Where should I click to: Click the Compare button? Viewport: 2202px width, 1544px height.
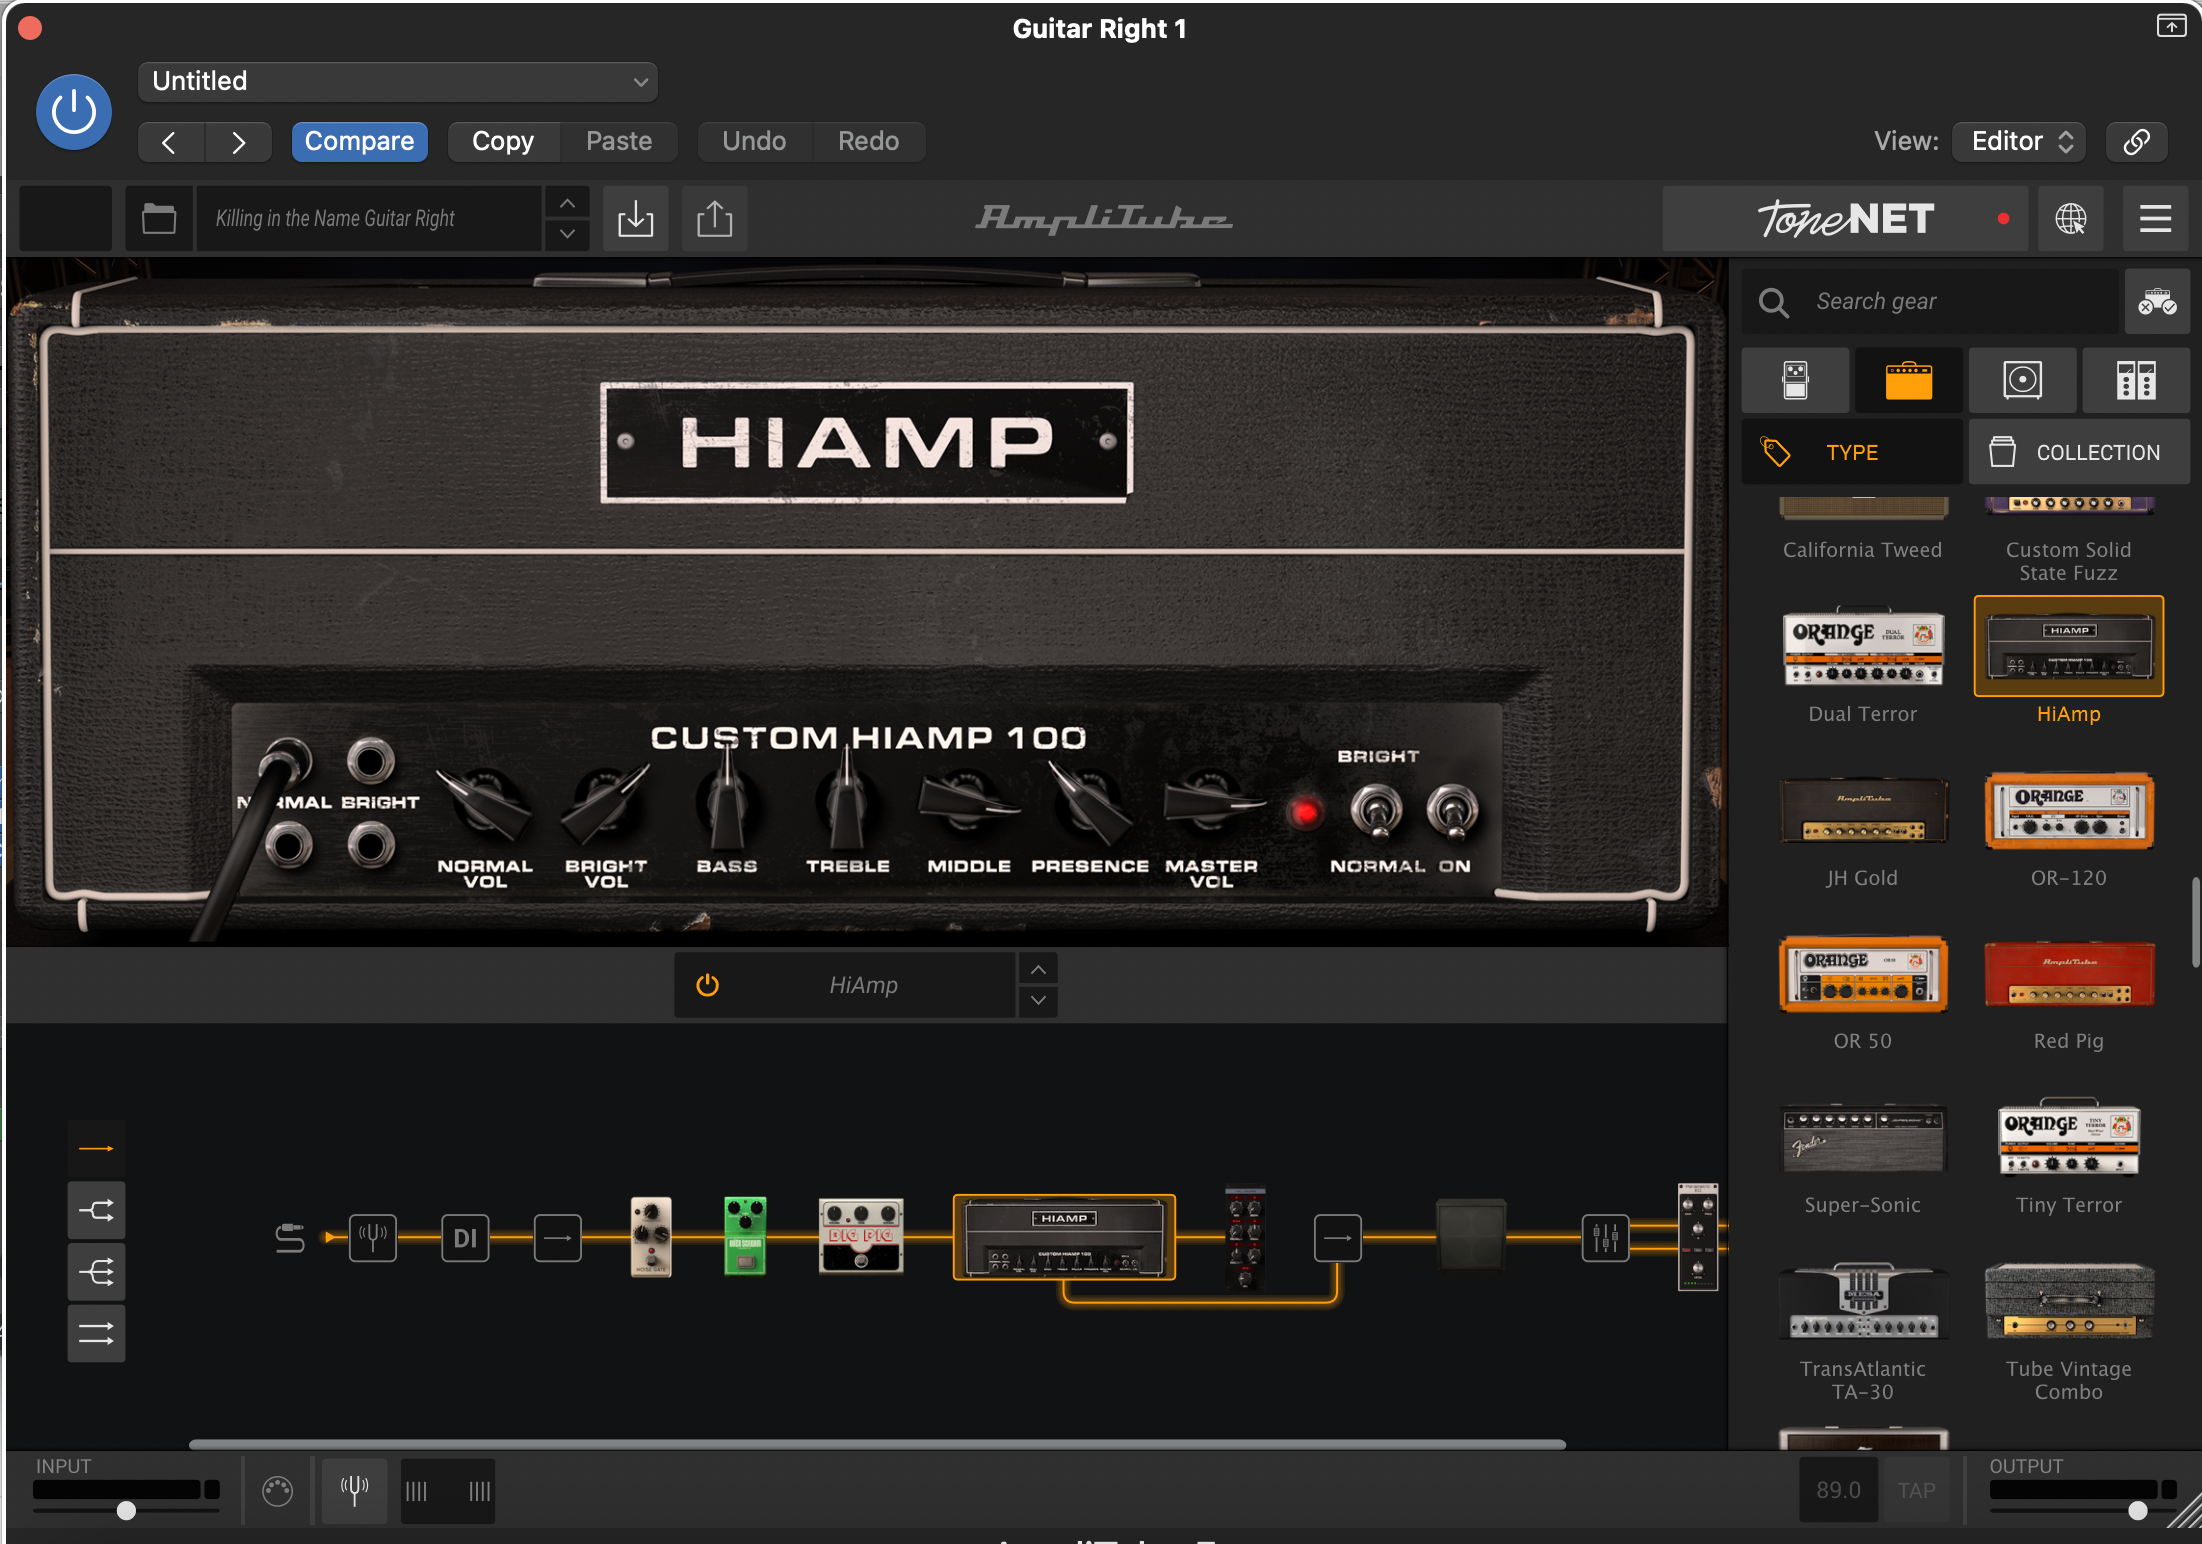coord(359,142)
